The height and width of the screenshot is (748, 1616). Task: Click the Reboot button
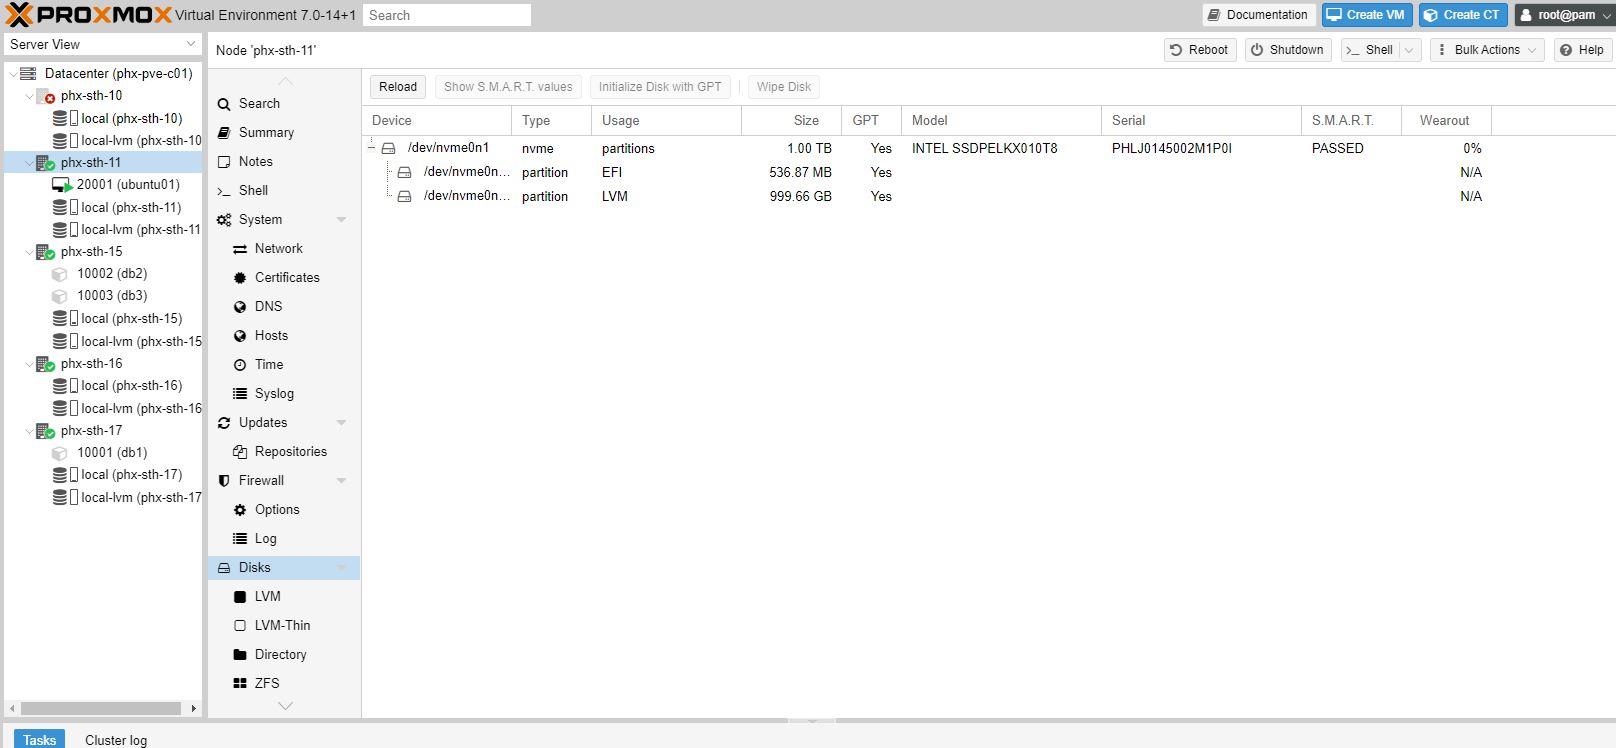(x=1200, y=50)
